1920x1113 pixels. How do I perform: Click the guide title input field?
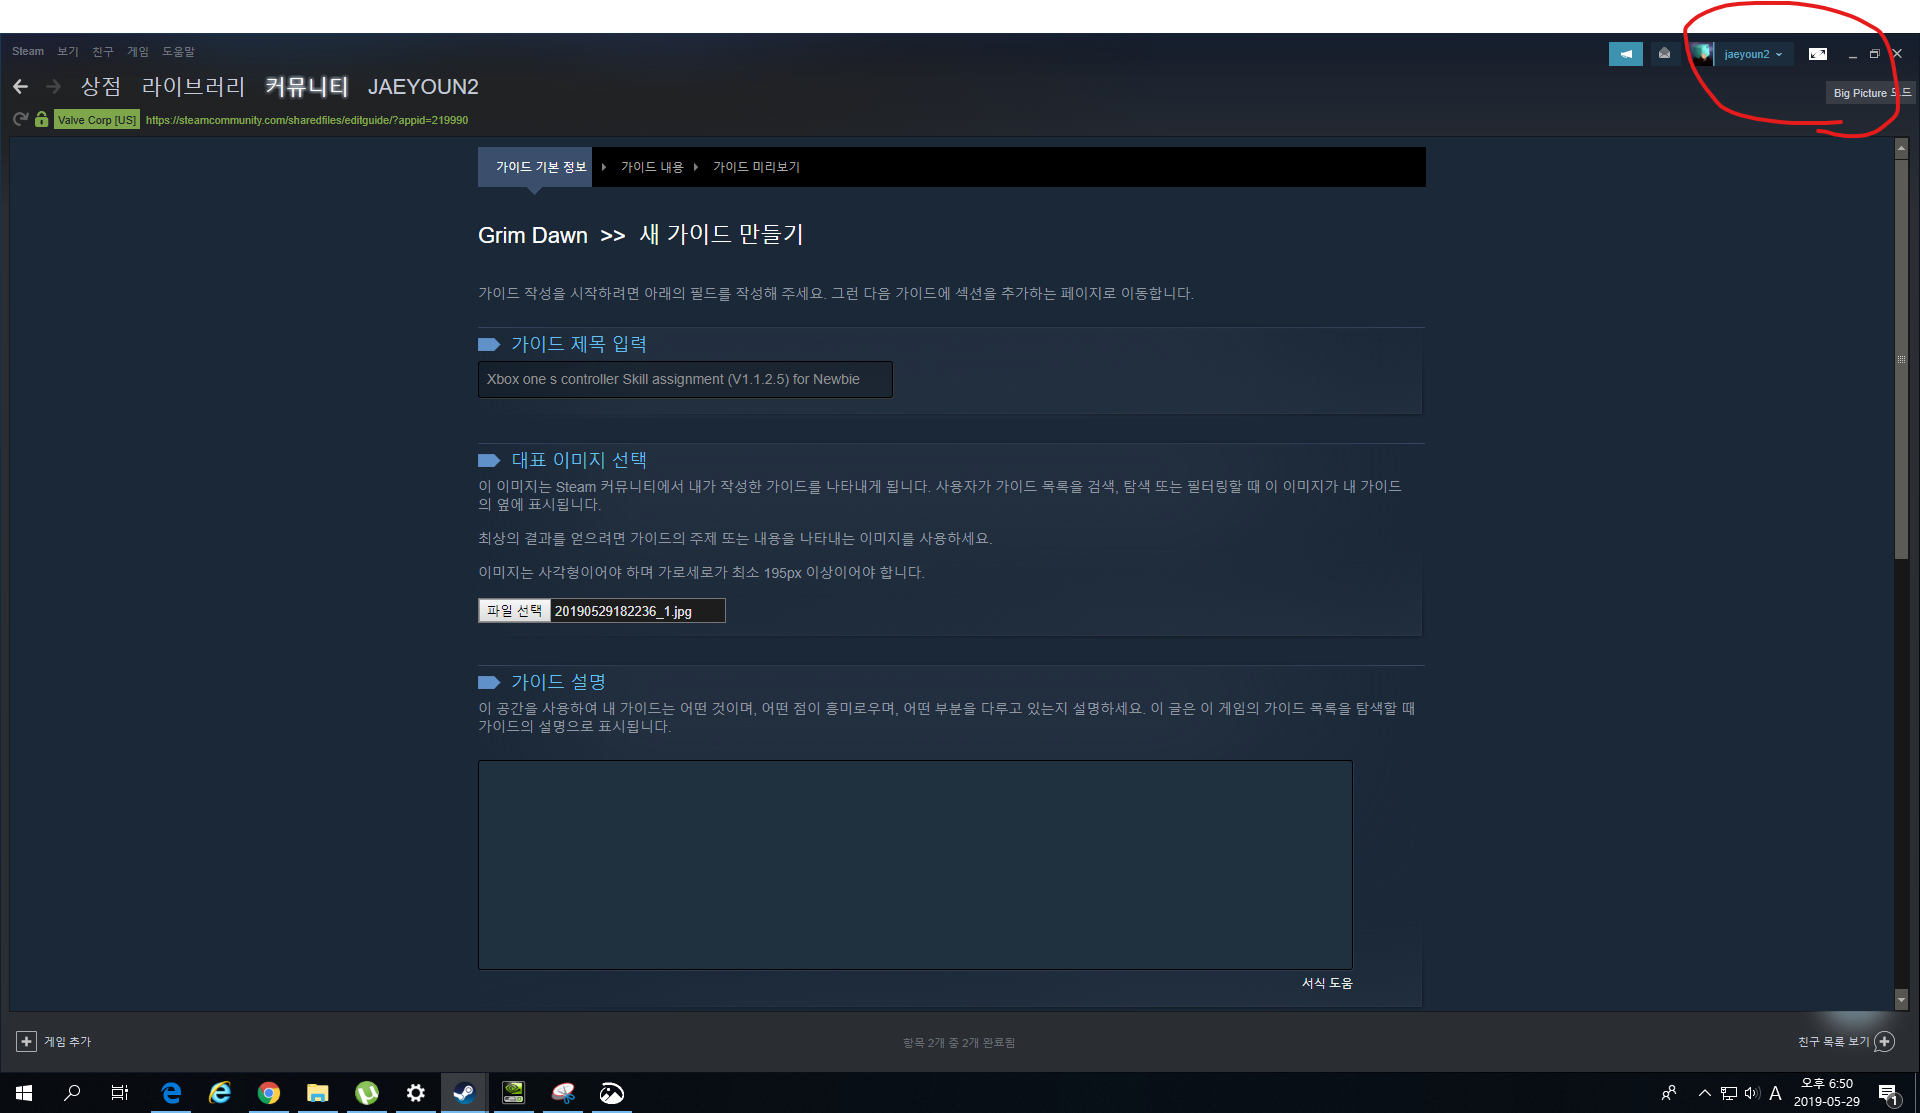click(684, 379)
